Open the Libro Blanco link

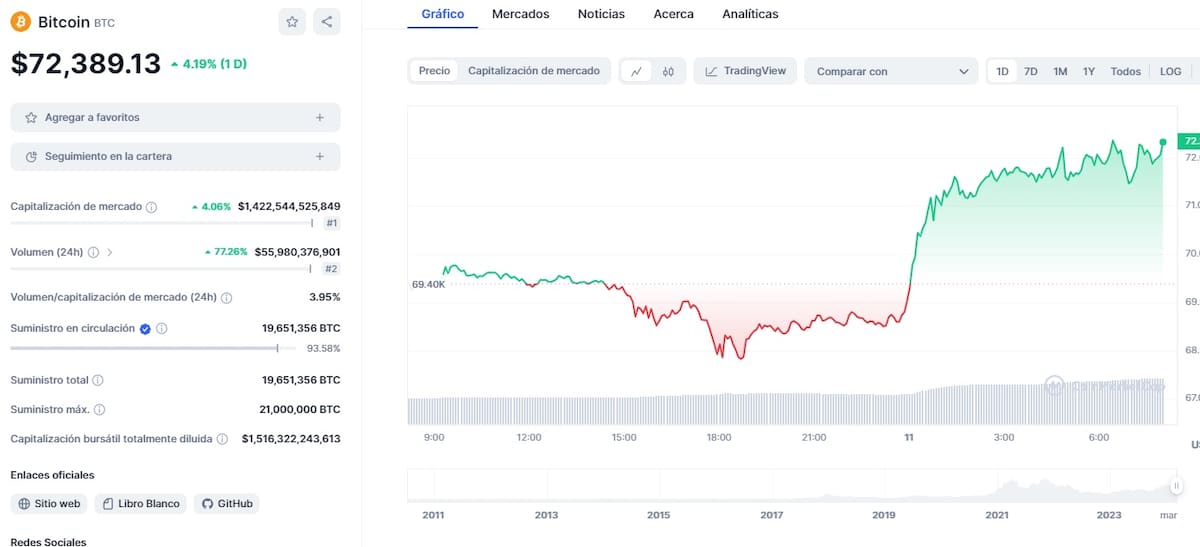(x=139, y=504)
